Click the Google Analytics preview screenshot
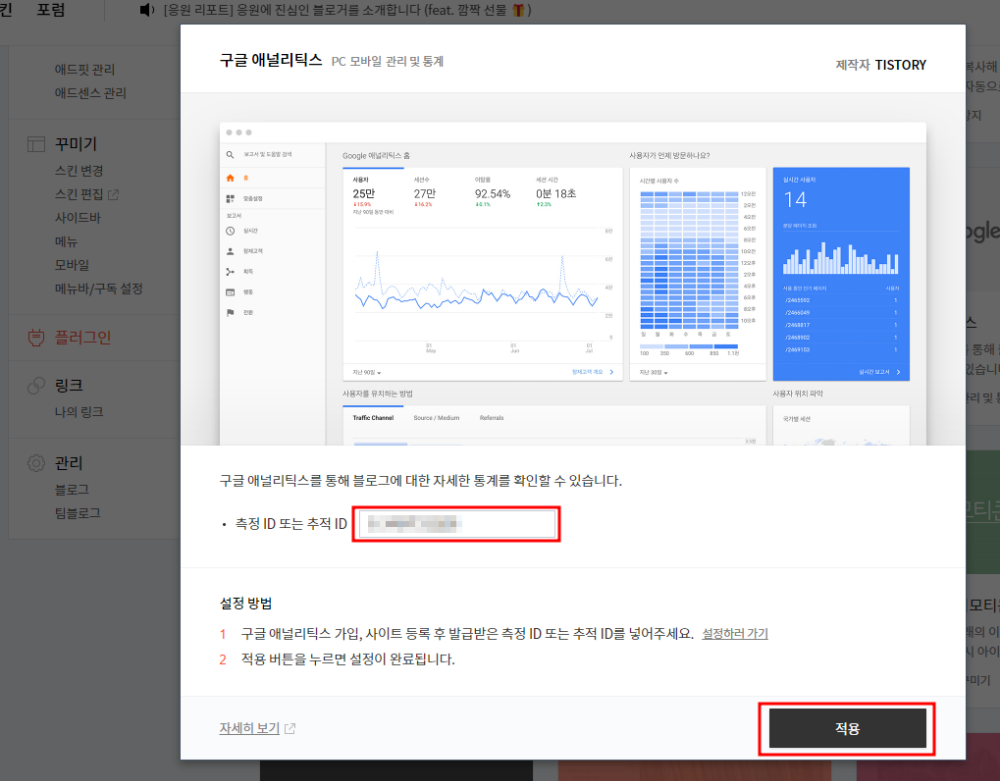This screenshot has height=781, width=1000. 573,284
